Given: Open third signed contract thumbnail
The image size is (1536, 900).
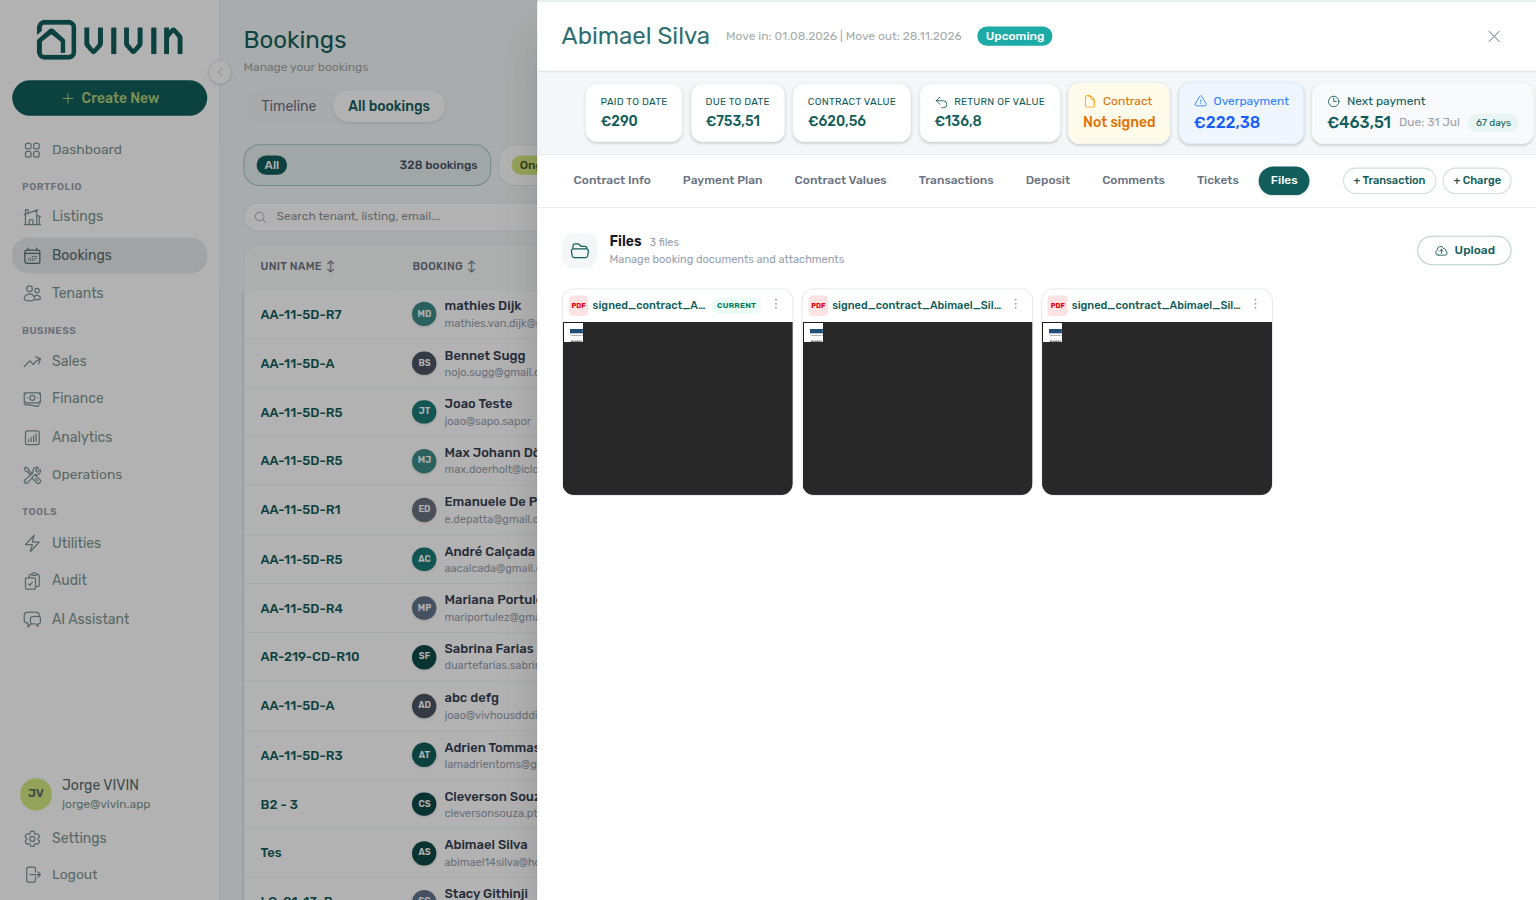Looking at the screenshot, I should [1157, 408].
